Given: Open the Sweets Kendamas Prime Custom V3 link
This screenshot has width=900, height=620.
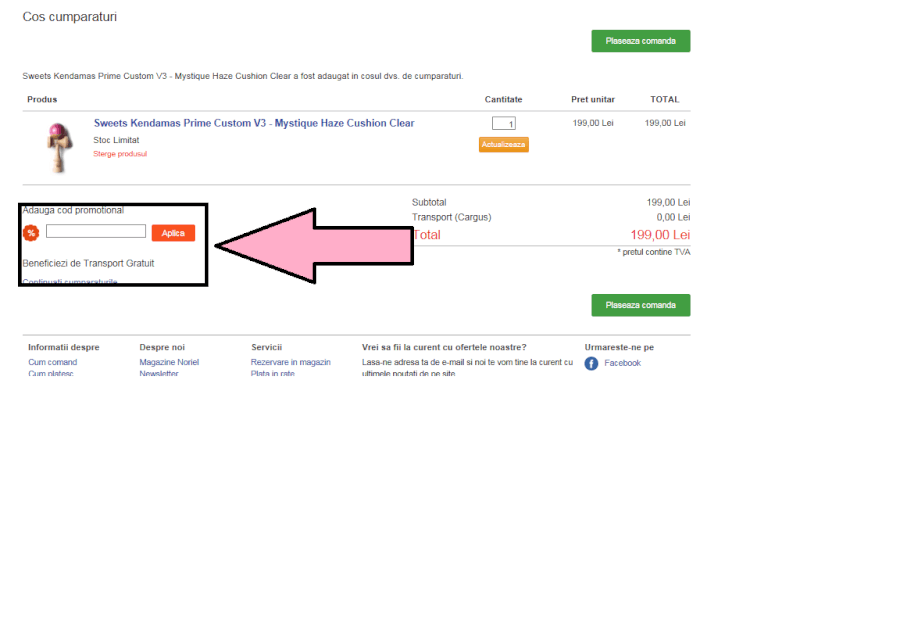Looking at the screenshot, I should coord(254,123).
